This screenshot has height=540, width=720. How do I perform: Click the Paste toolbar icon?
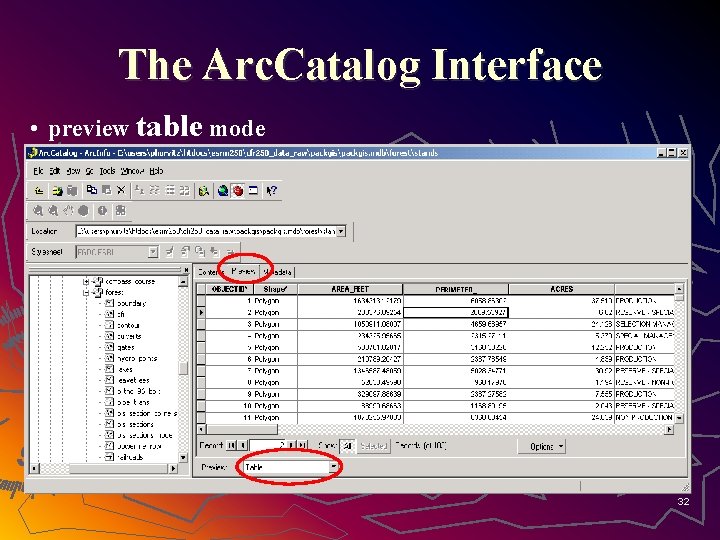107,190
